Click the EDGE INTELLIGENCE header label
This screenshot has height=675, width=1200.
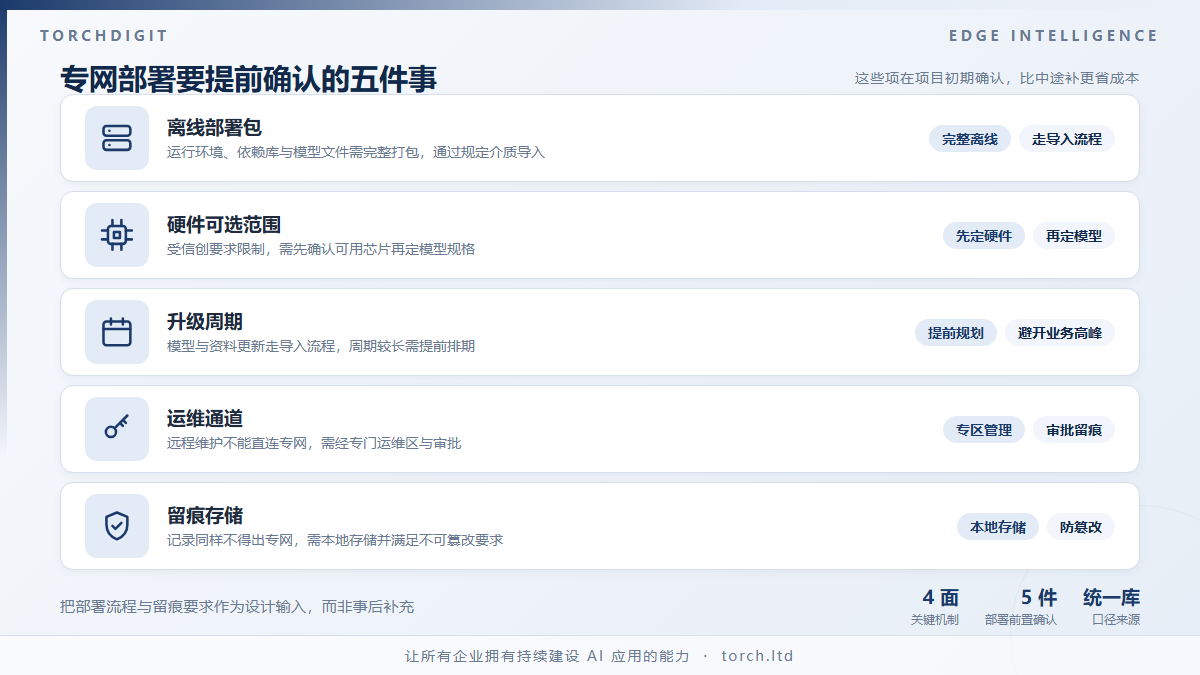pyautogui.click(x=1054, y=36)
